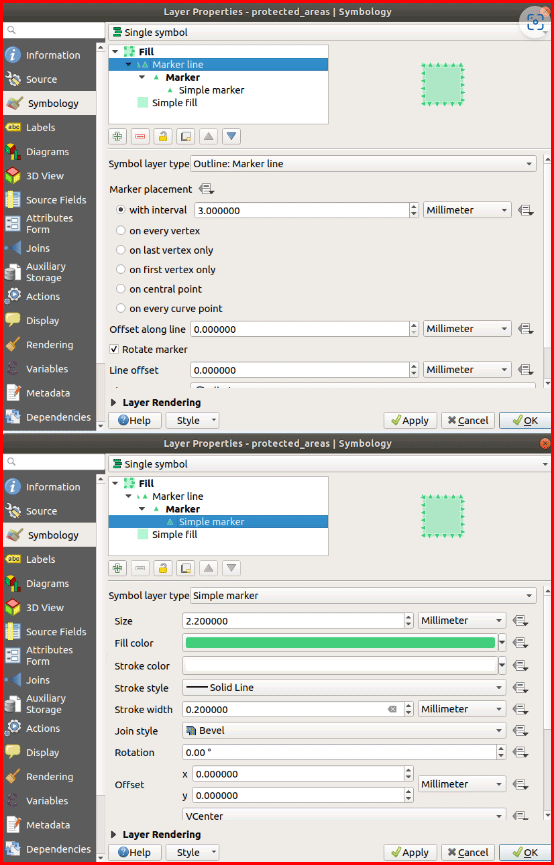This screenshot has width=554, height=865.
Task: Click Apply button in upper dialog
Action: [x=410, y=420]
